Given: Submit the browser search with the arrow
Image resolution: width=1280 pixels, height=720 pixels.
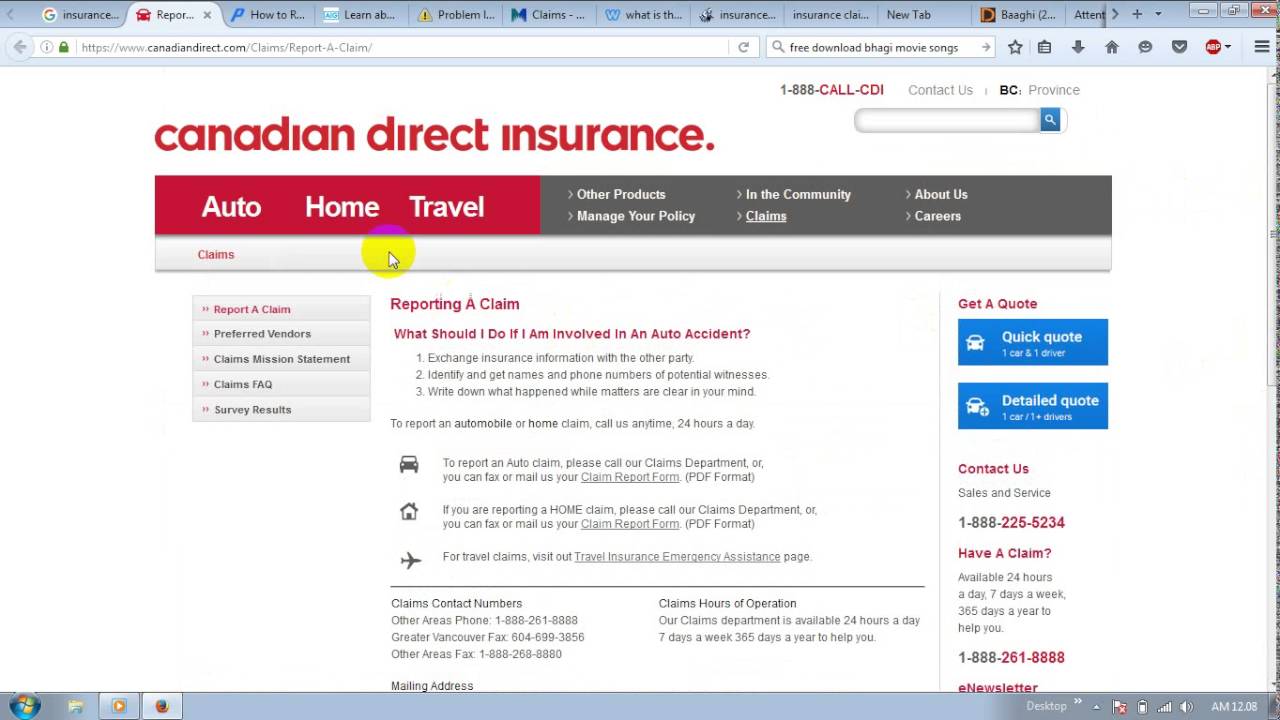Looking at the screenshot, I should pyautogui.click(x=986, y=47).
